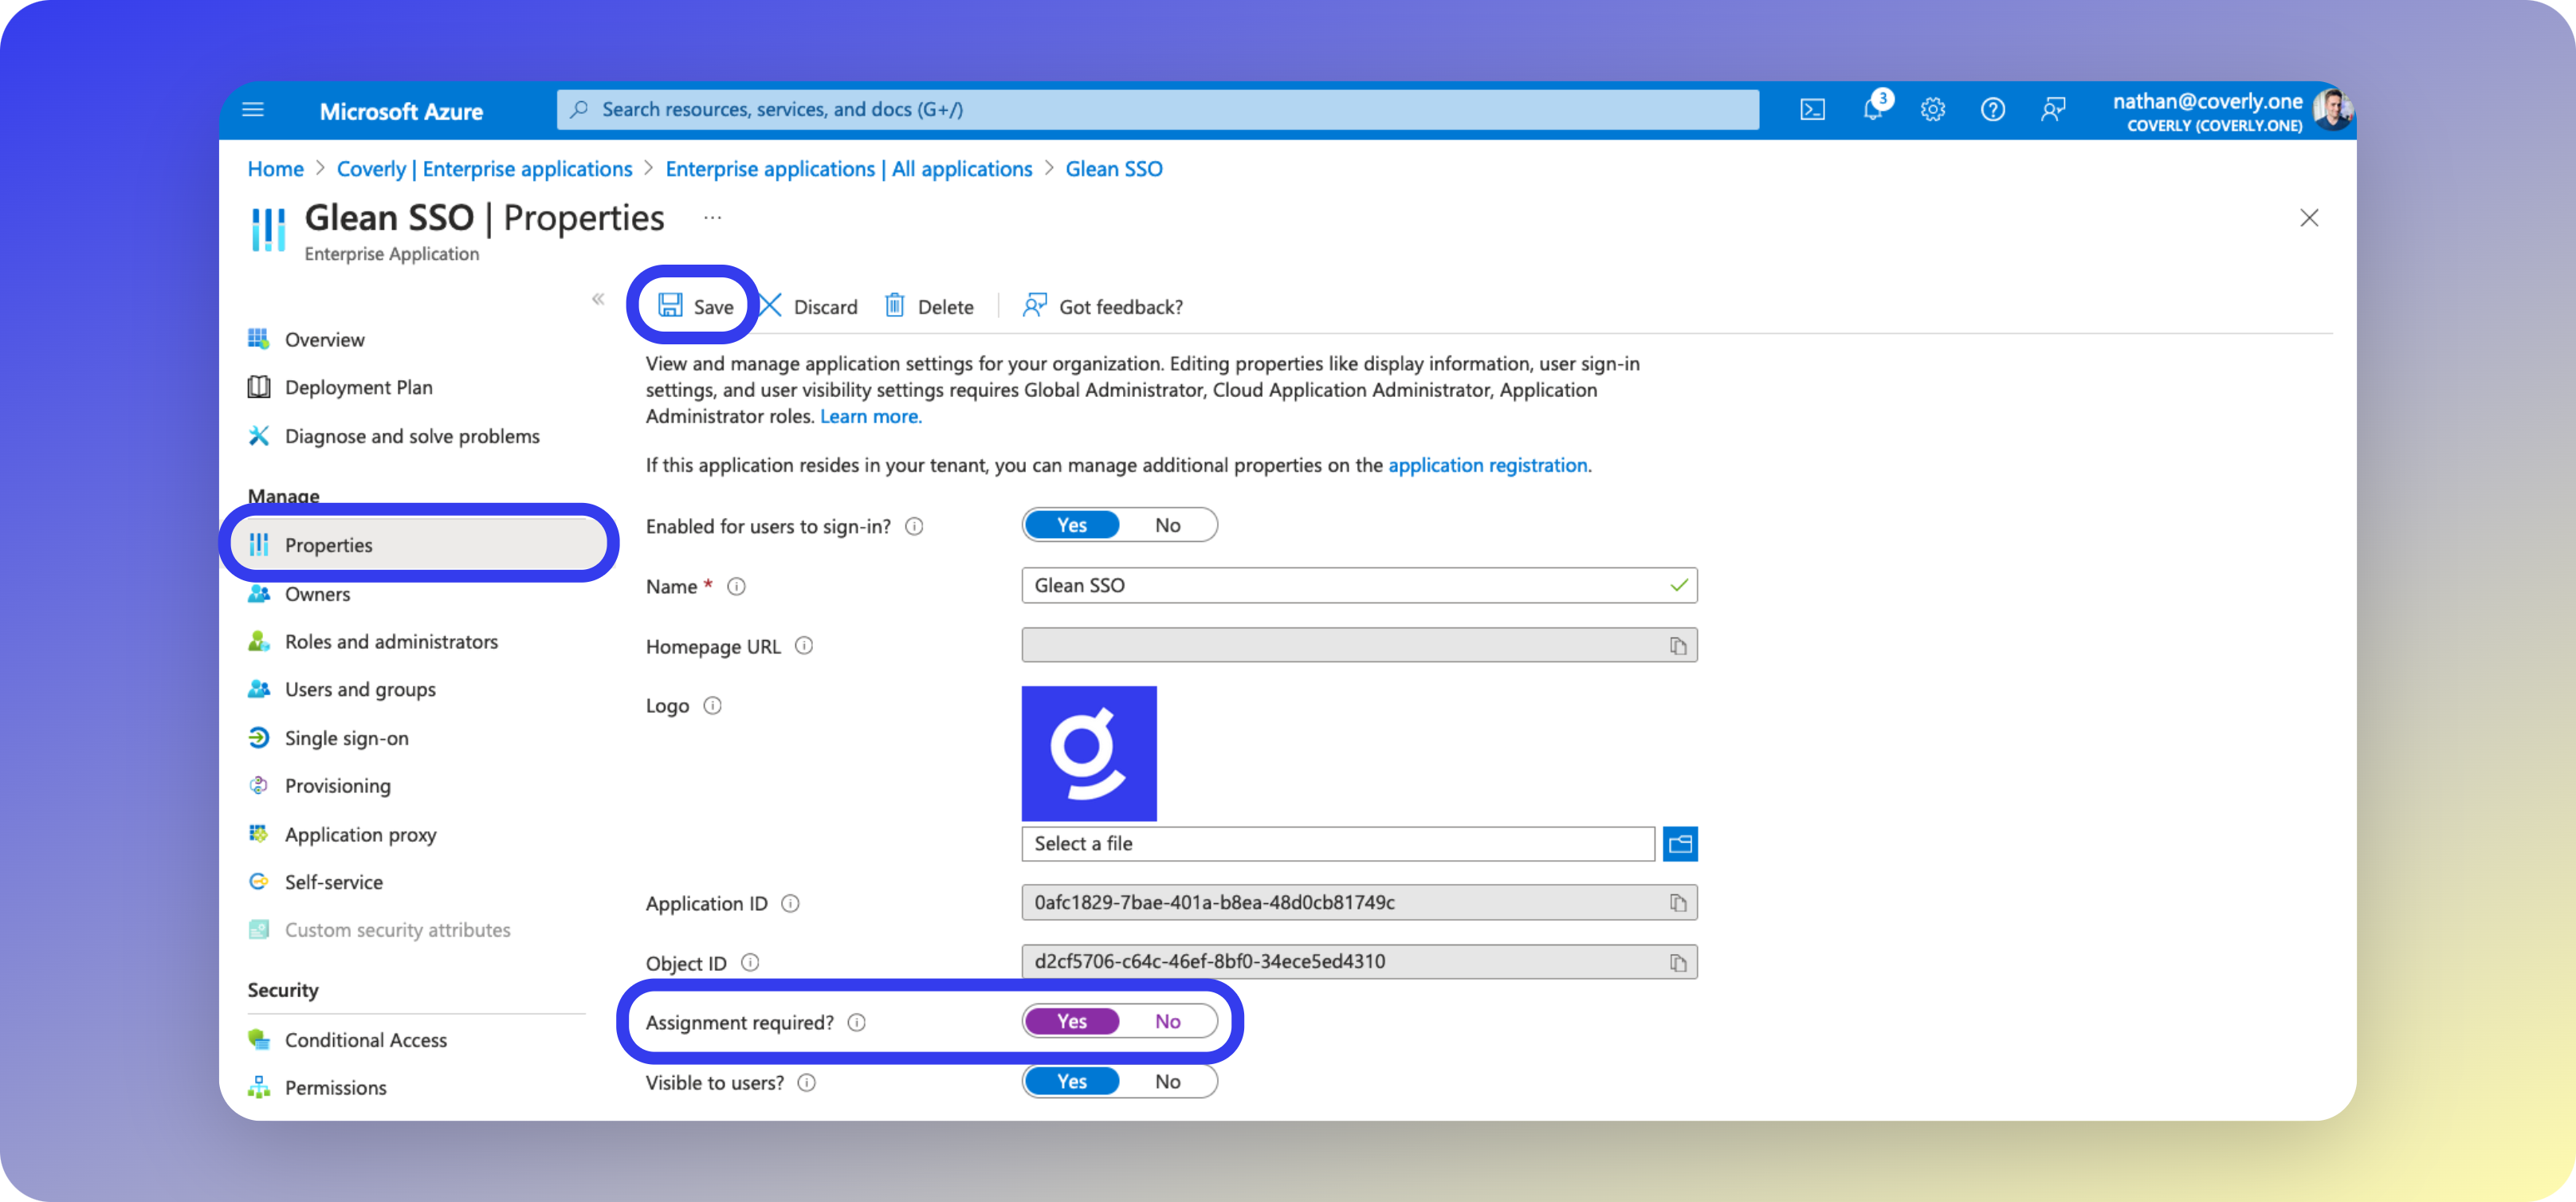The height and width of the screenshot is (1202, 2576).
Task: Click the Name field validation checkmark
Action: pyautogui.click(x=1678, y=585)
